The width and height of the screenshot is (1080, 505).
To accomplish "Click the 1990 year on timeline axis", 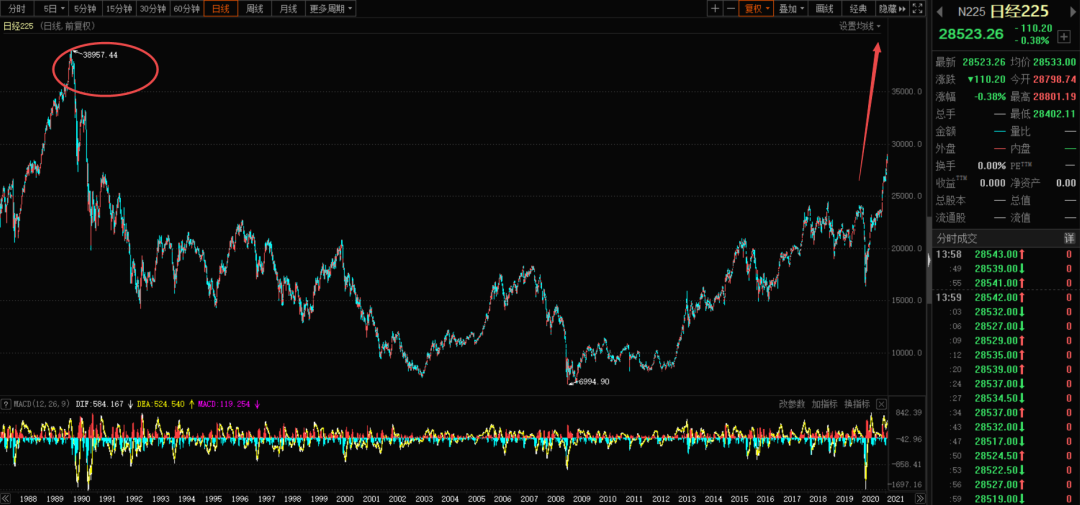I will pyautogui.click(x=81, y=499).
